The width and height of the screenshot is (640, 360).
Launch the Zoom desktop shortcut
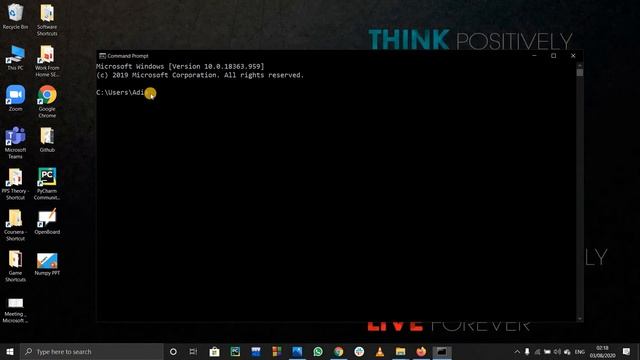point(15,98)
